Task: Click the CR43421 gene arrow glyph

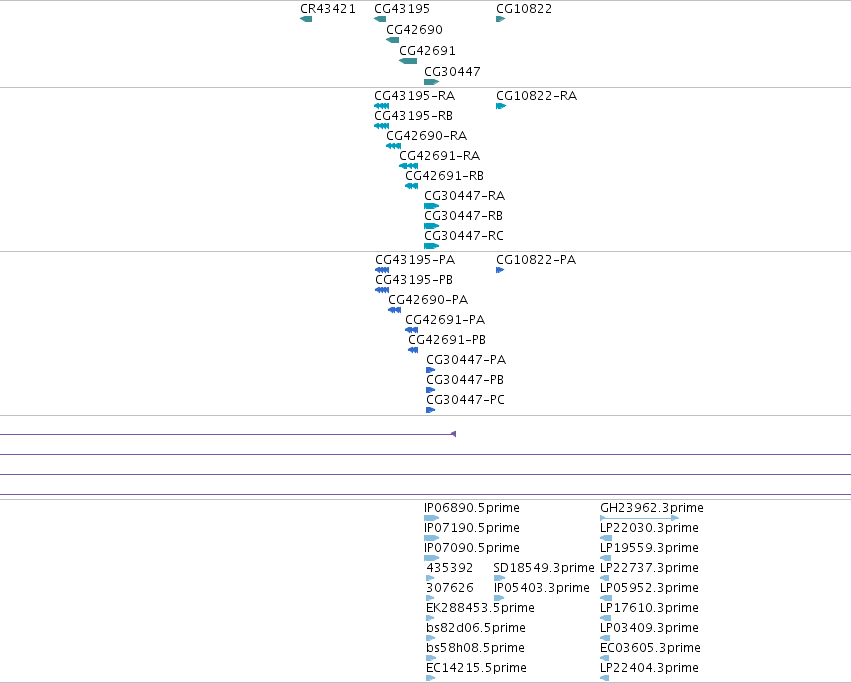Action: point(306,19)
